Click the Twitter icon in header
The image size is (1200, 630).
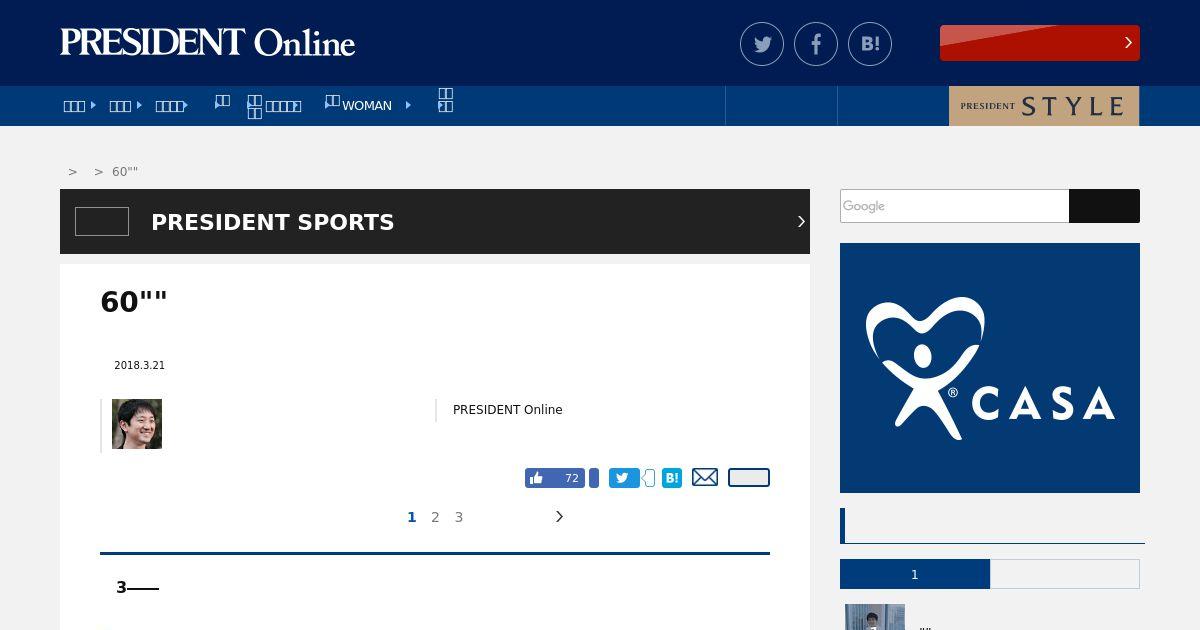(x=762, y=44)
